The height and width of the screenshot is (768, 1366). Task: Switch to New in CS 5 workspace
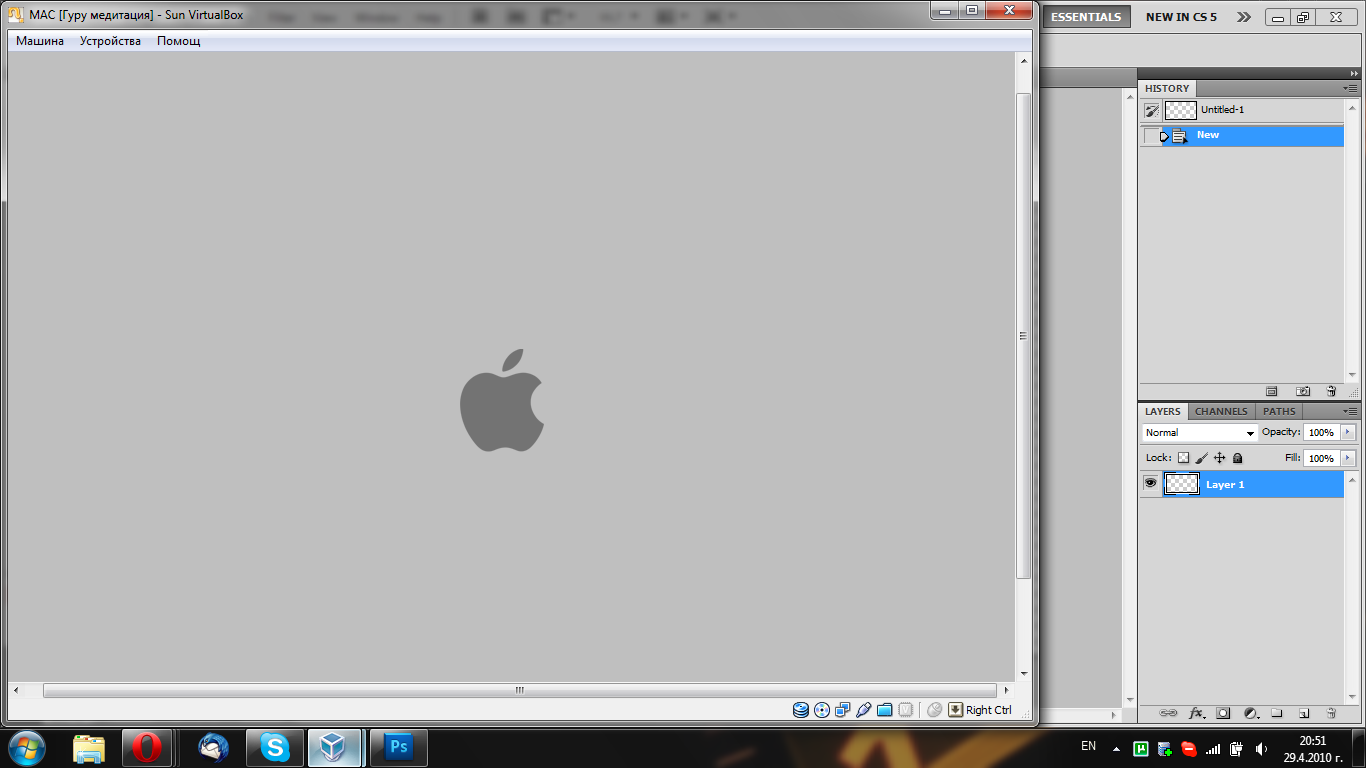coord(1181,17)
